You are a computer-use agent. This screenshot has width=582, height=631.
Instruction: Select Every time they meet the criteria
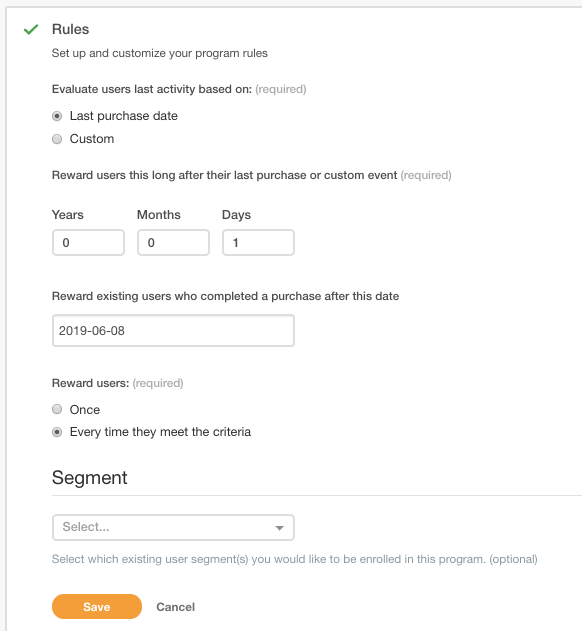coord(57,432)
